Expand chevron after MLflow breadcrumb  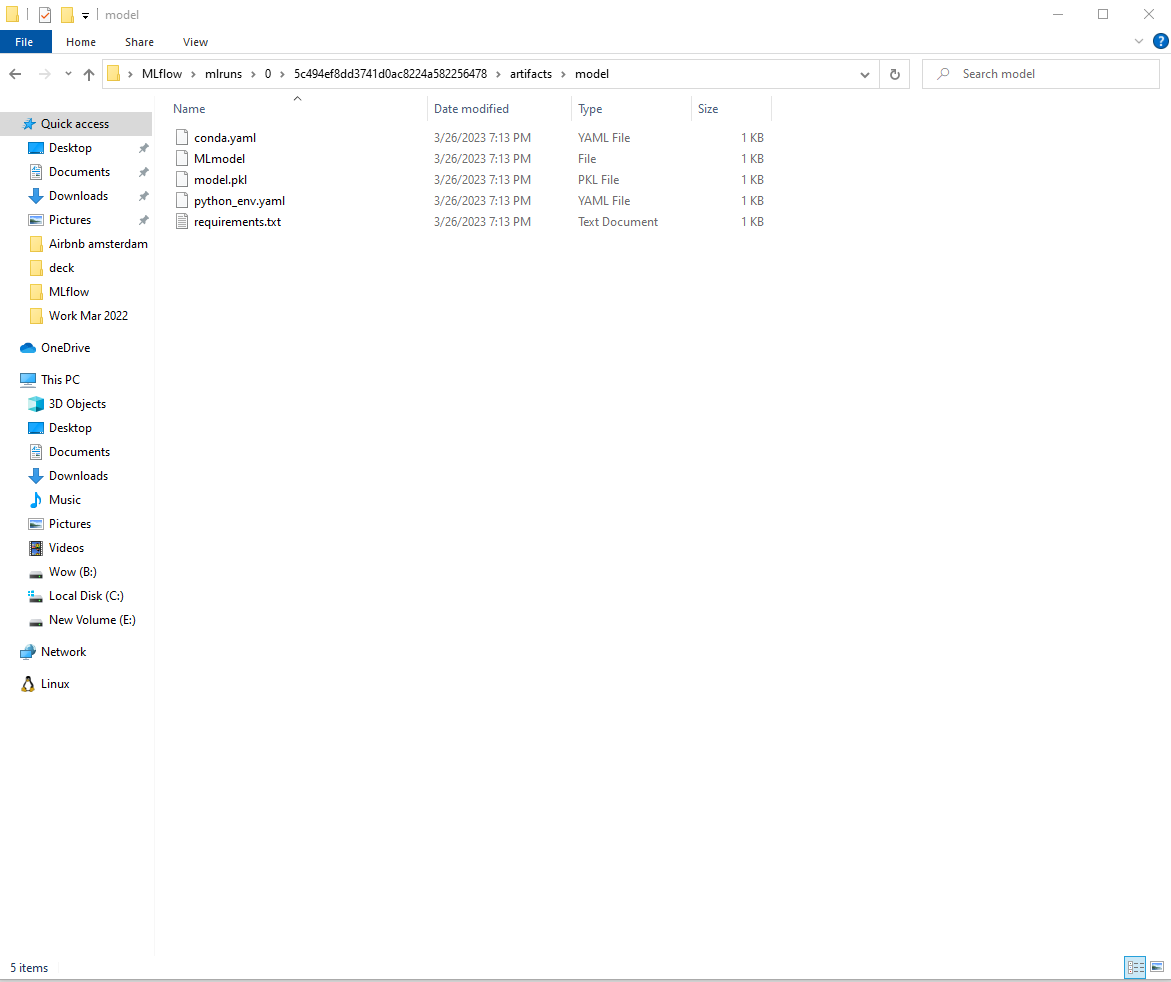[x=193, y=74]
